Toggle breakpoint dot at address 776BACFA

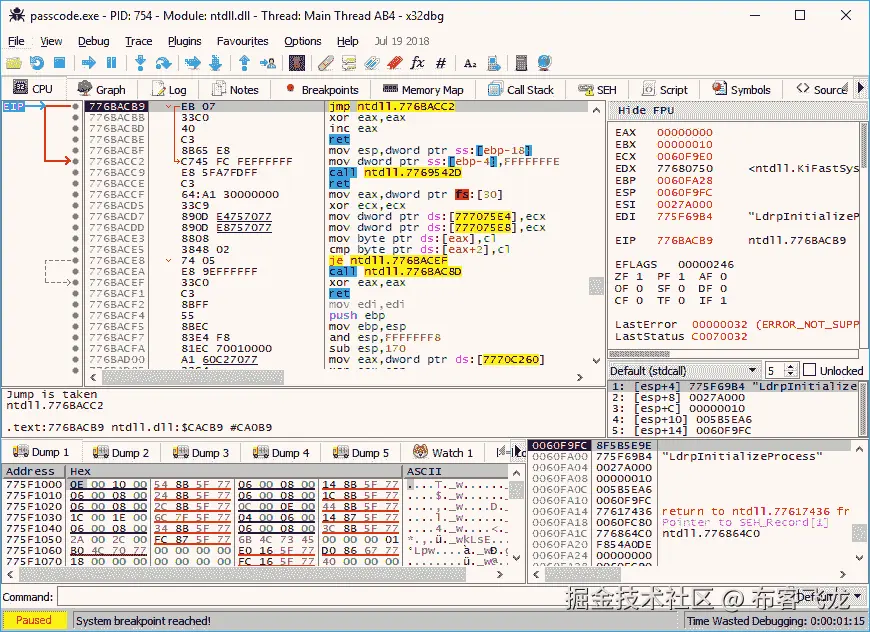(x=75, y=348)
